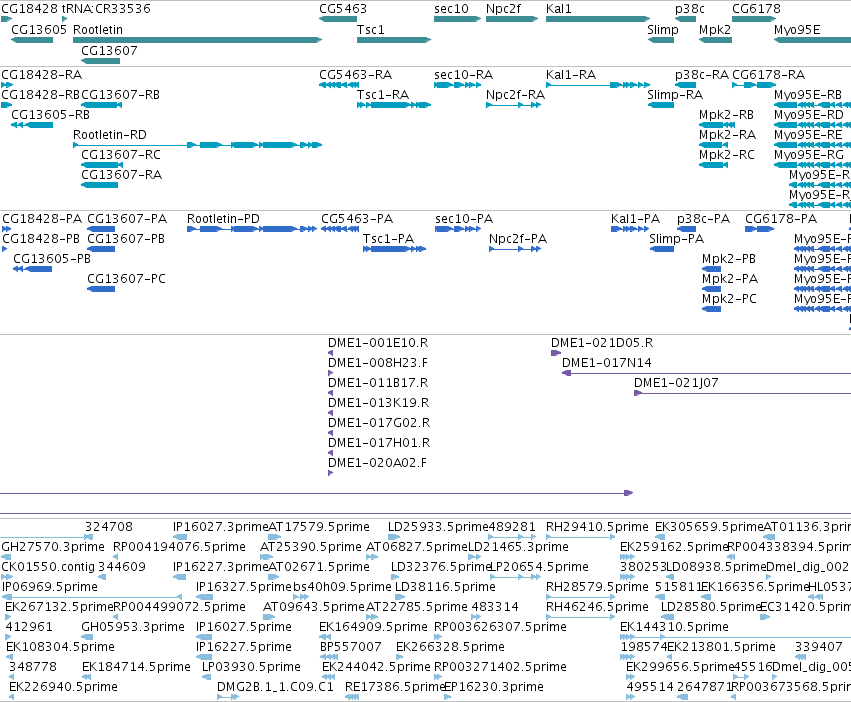Select protein Slimp-PA
This screenshot has height=702, width=851.
tap(662, 249)
